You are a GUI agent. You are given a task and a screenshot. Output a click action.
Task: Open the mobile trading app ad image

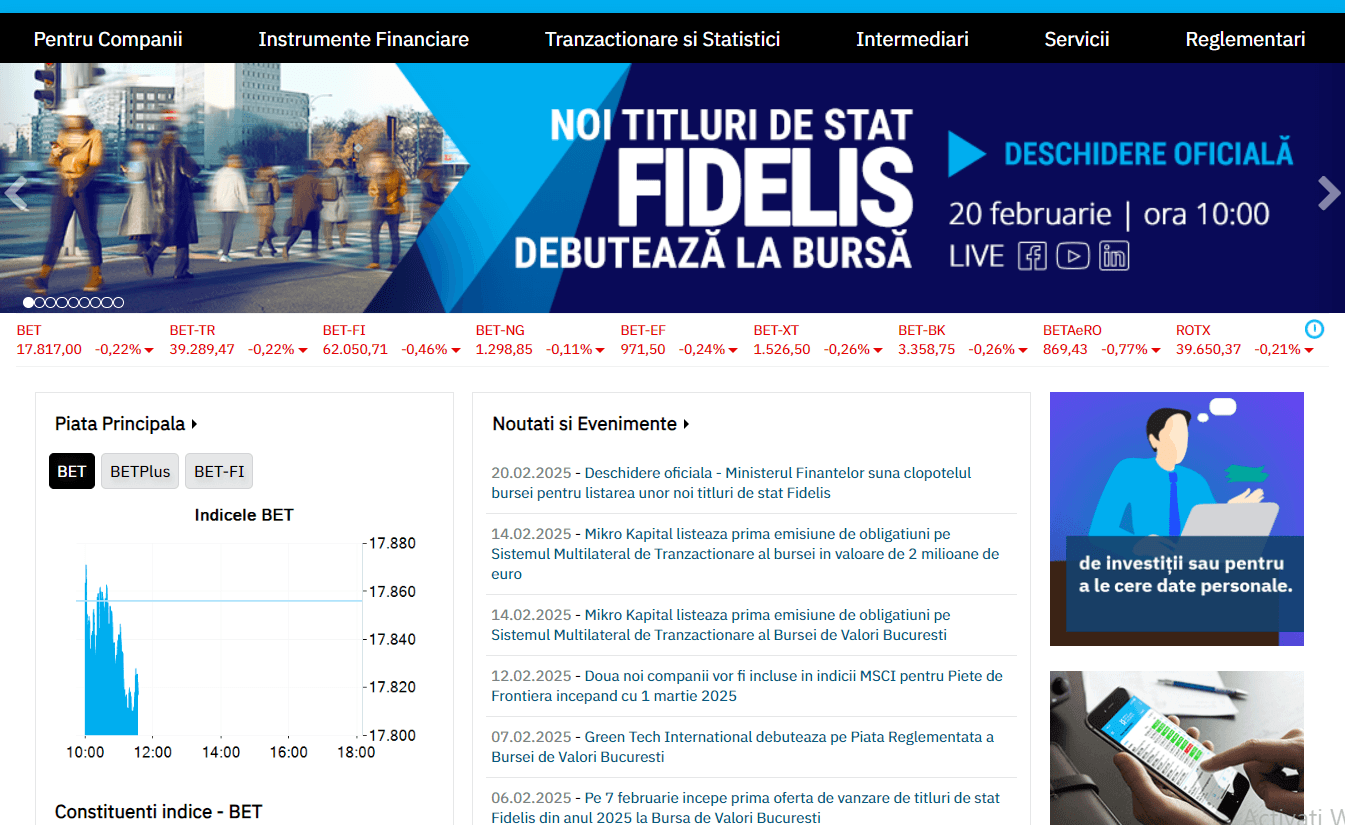1177,748
